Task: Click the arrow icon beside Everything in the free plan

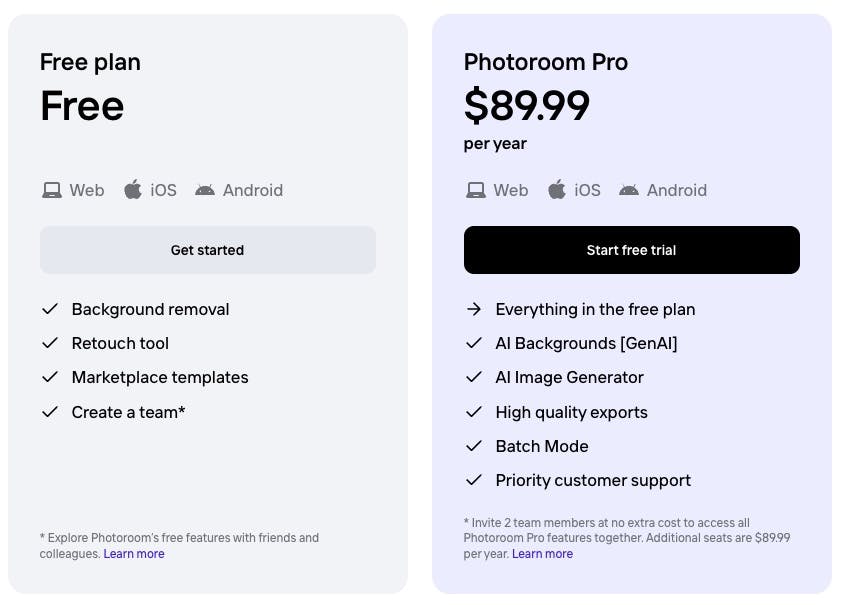Action: (474, 309)
